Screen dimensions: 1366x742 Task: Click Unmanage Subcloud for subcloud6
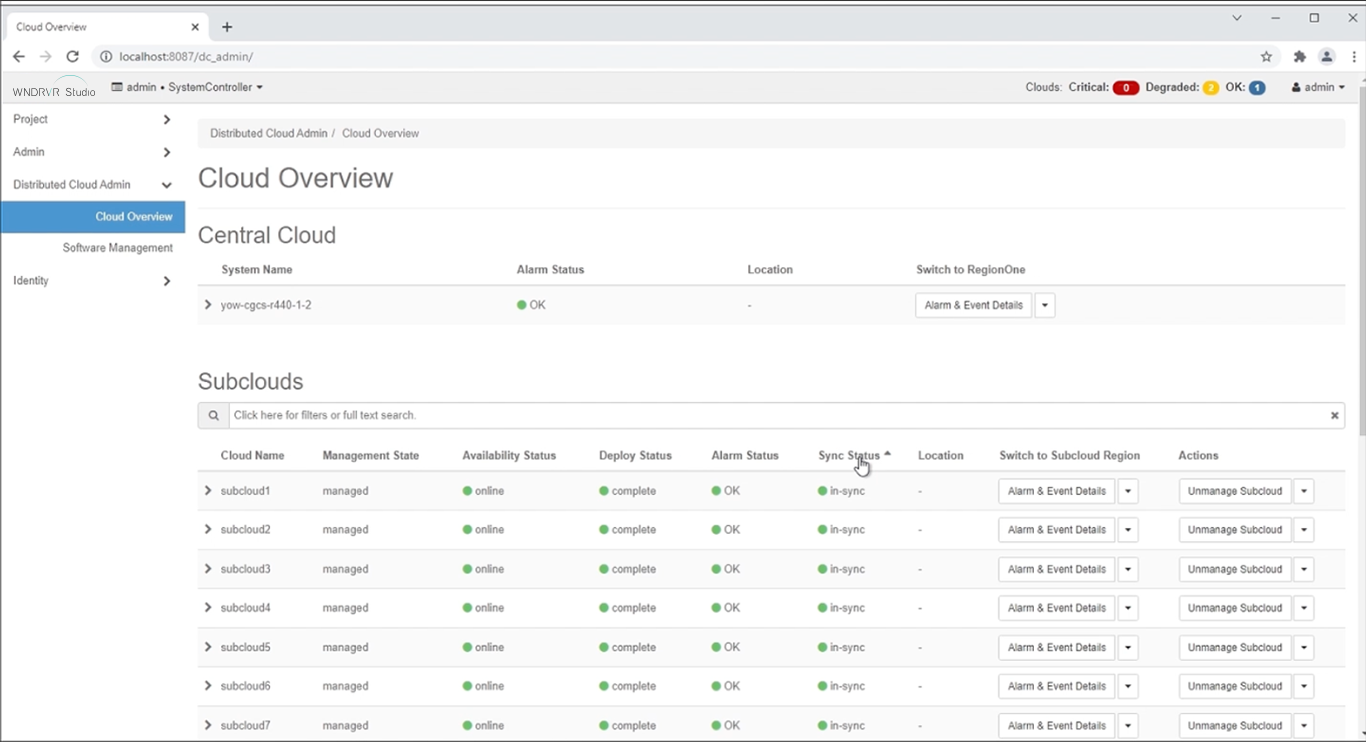(1235, 686)
